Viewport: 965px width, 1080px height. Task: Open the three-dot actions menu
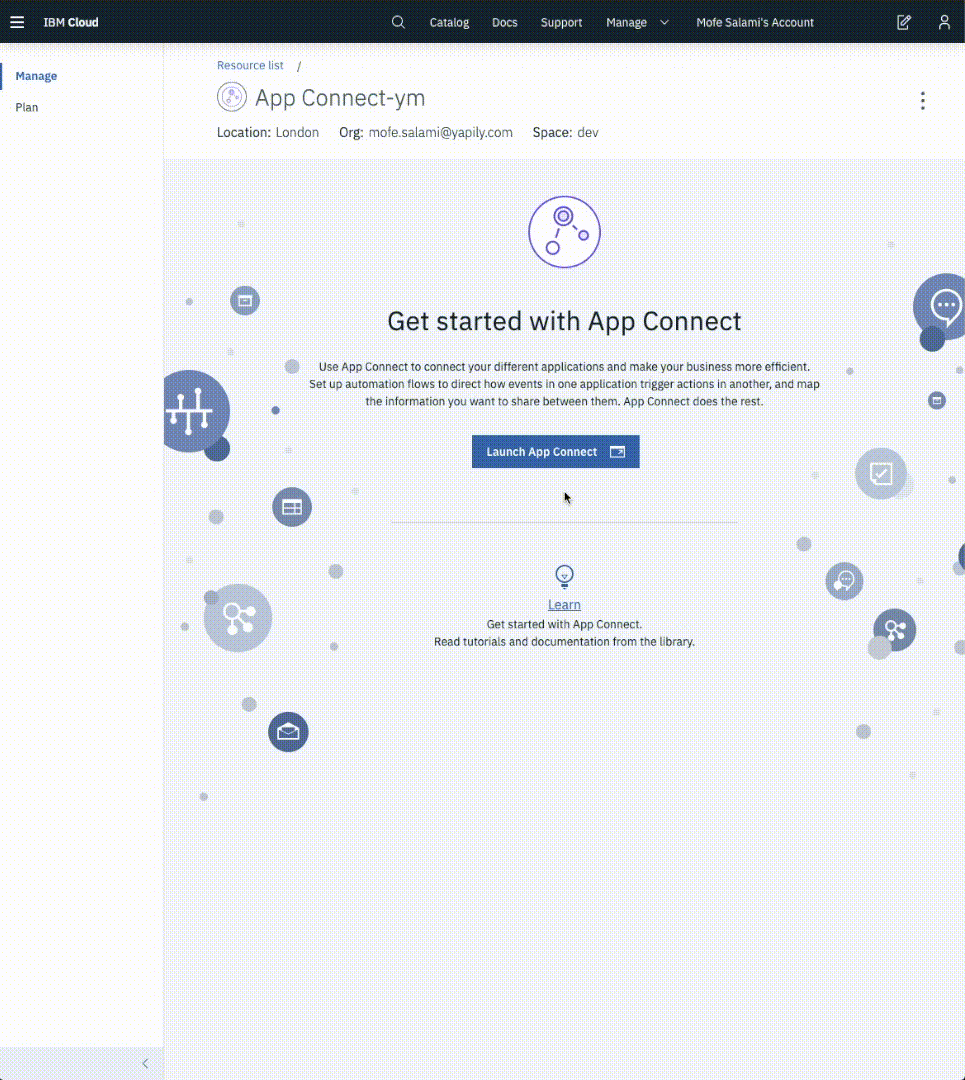pyautogui.click(x=923, y=101)
